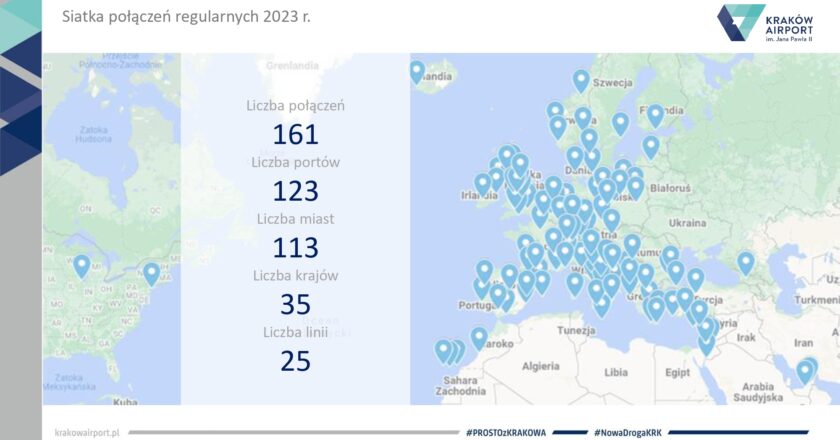Image resolution: width=840 pixels, height=440 pixels.
Task: Select the pin on the US east coast
Action: pos(152,272)
